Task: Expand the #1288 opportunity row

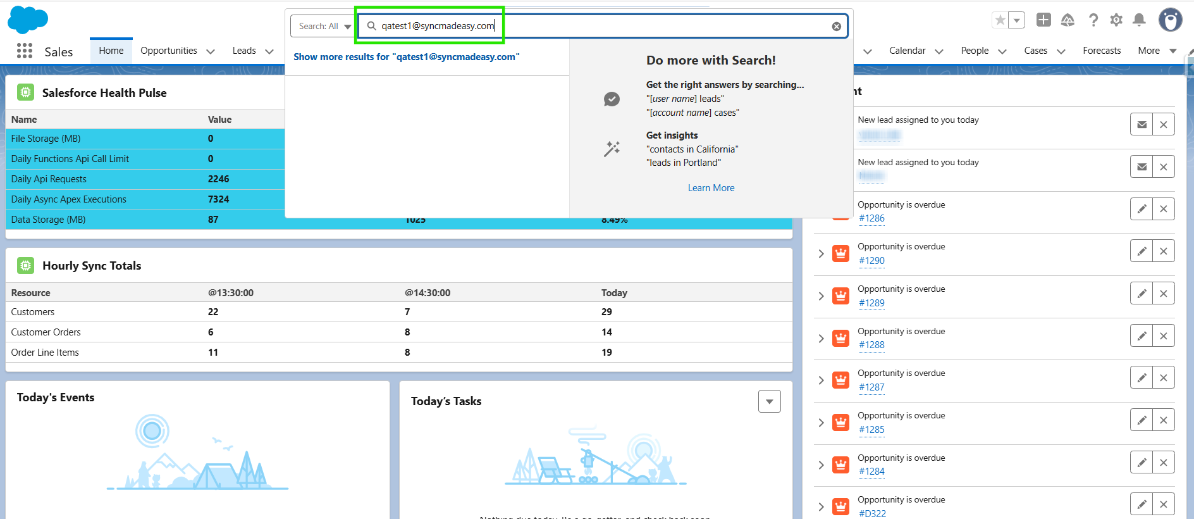Action: pyautogui.click(x=821, y=338)
